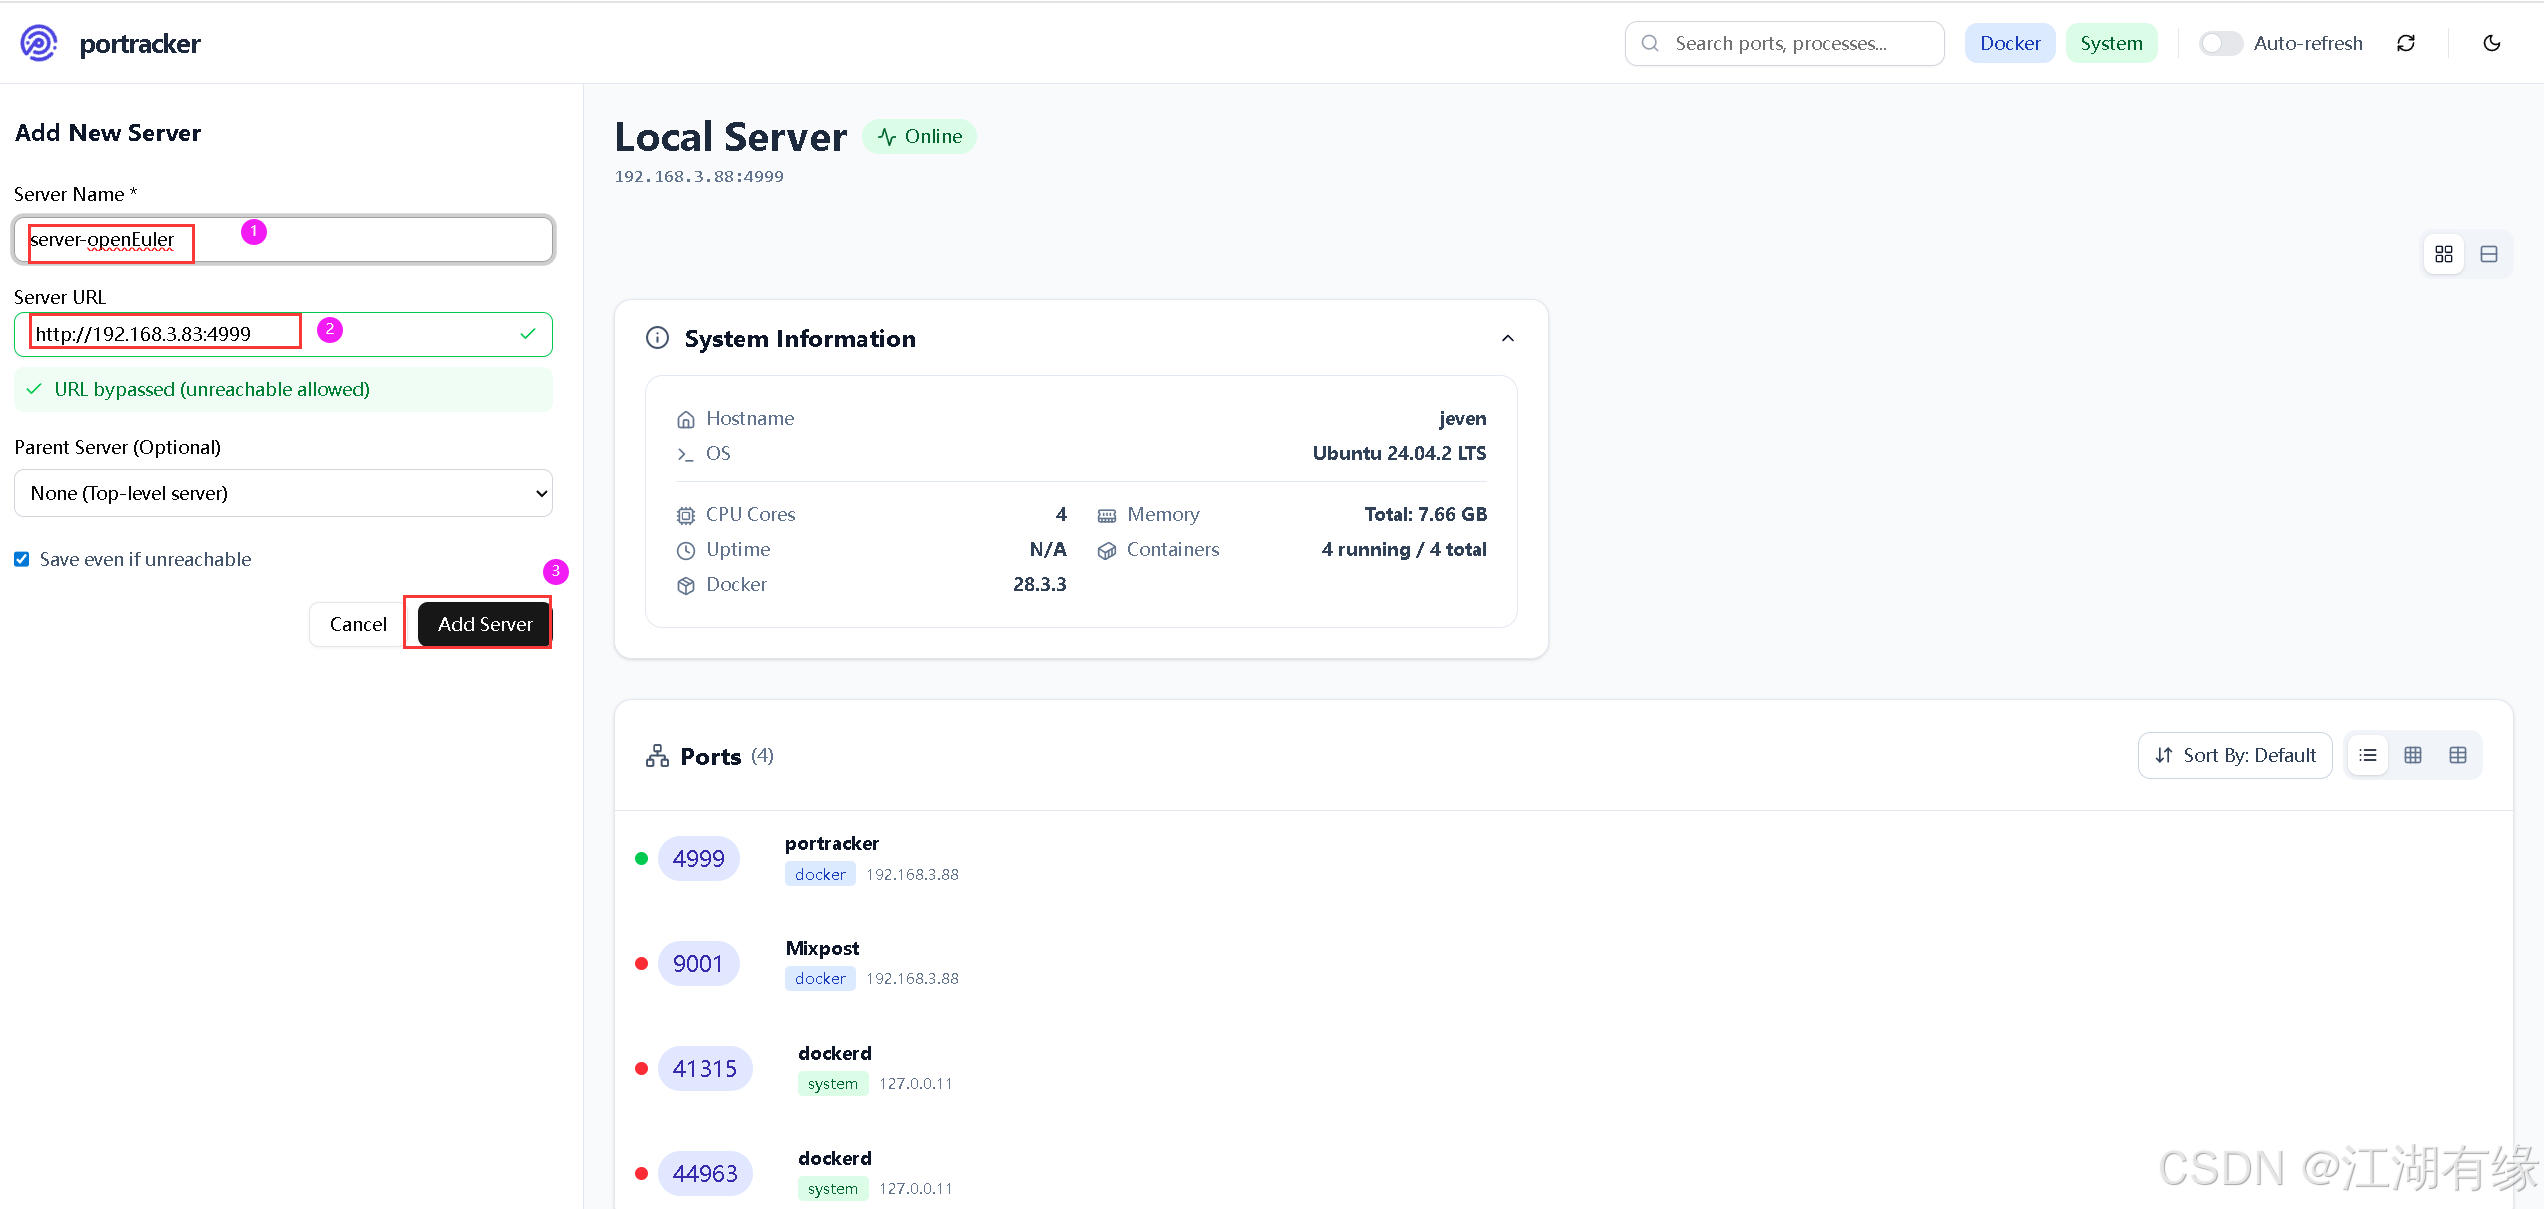Click the System Information info icon

pos(657,338)
